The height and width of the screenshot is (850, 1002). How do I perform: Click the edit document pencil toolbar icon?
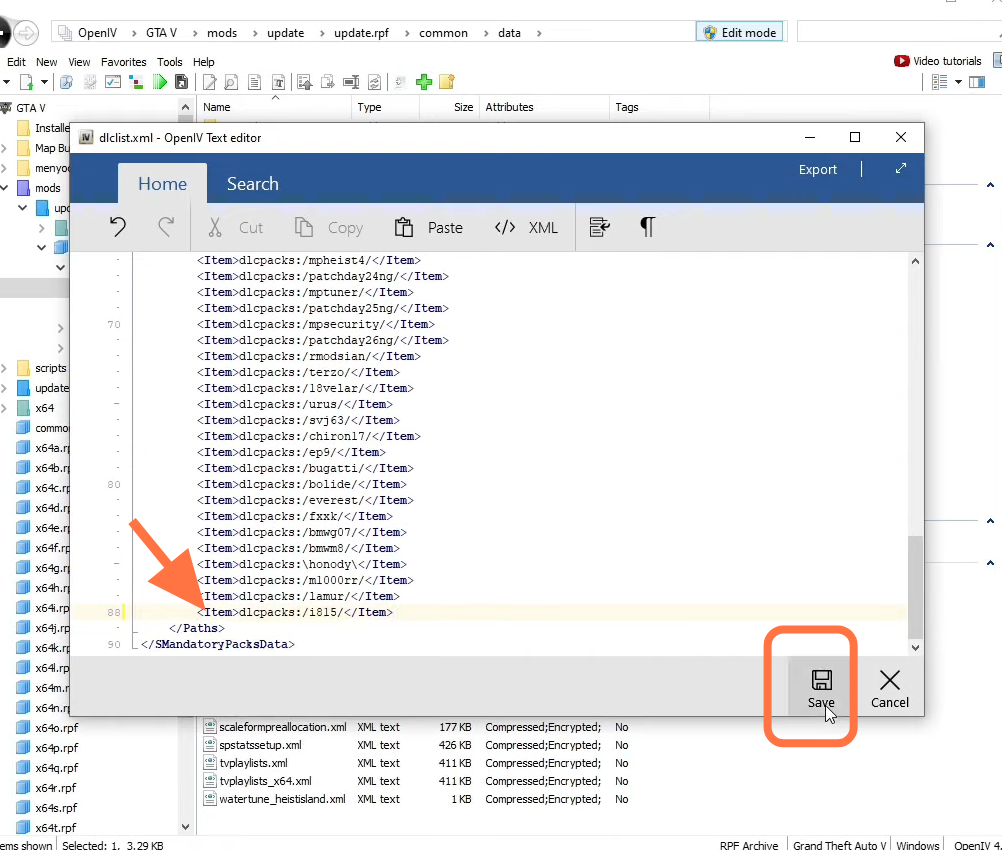click(x=209, y=82)
